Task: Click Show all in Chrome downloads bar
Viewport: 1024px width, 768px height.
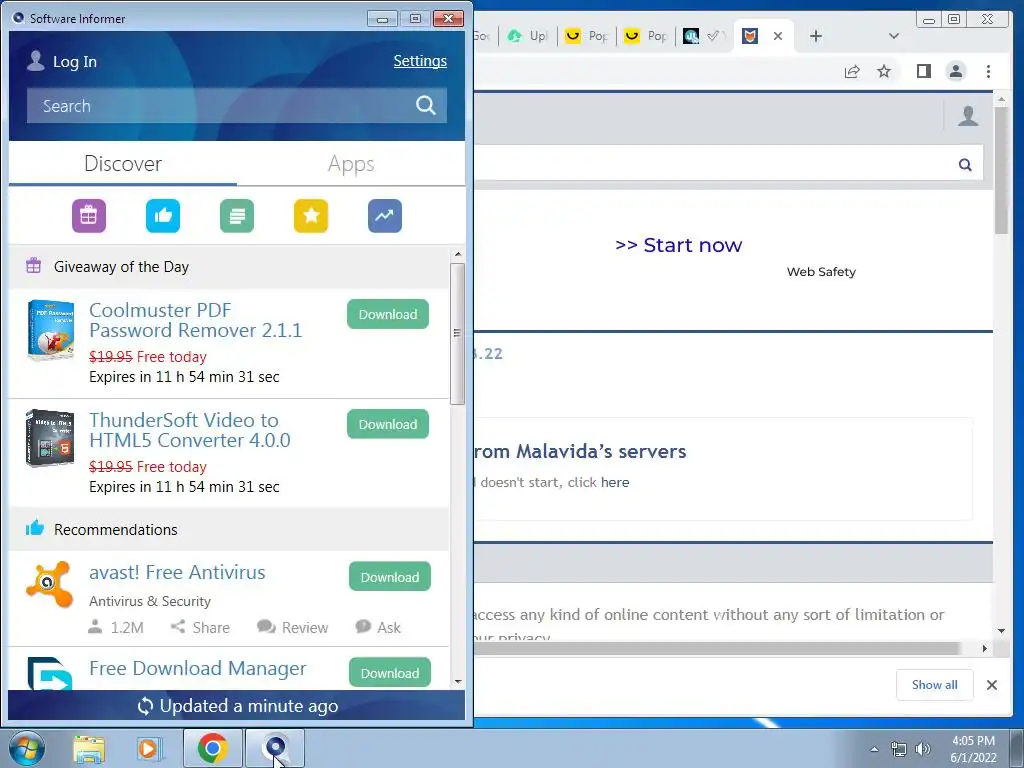Action: click(x=935, y=684)
